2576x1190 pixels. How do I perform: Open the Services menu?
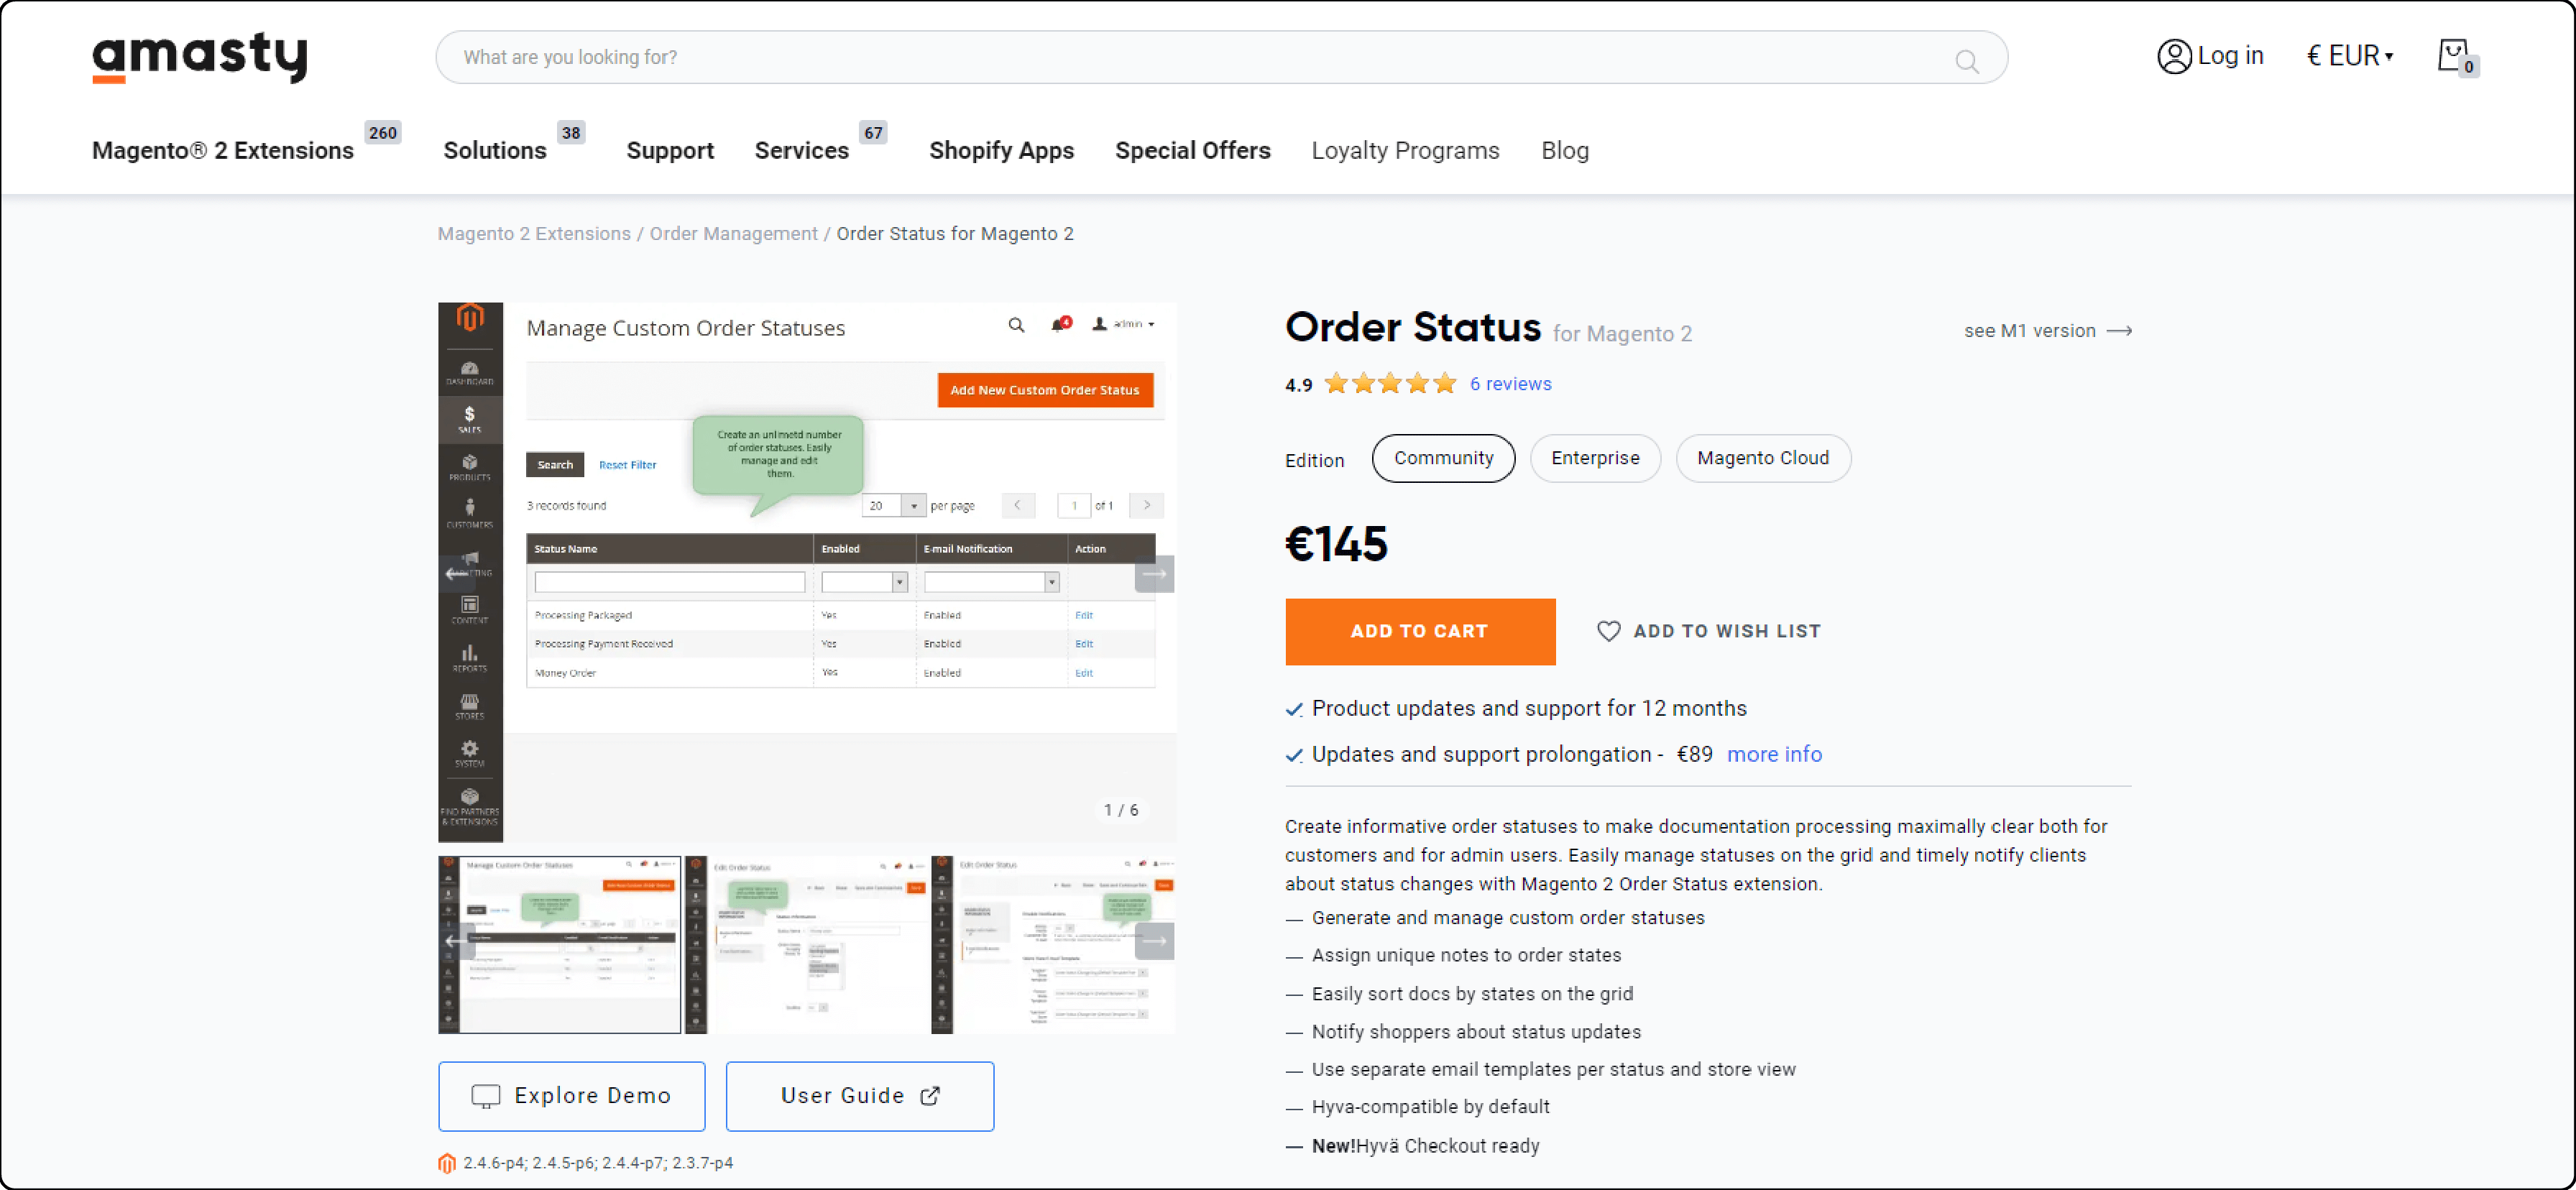[x=802, y=151]
